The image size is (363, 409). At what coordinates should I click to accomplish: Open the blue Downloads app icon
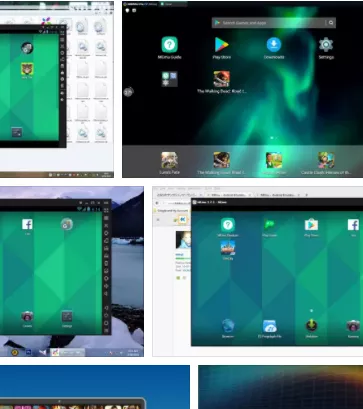tap(274, 45)
